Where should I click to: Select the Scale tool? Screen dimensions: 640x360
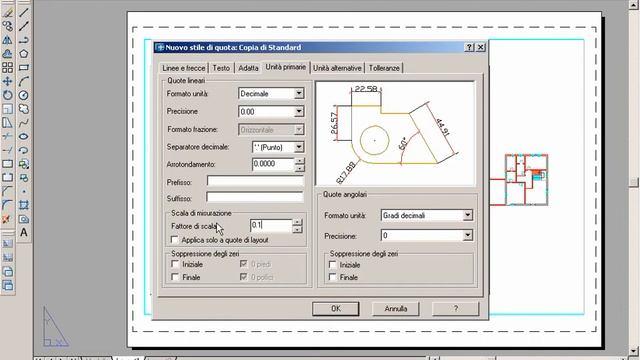tap(7, 109)
